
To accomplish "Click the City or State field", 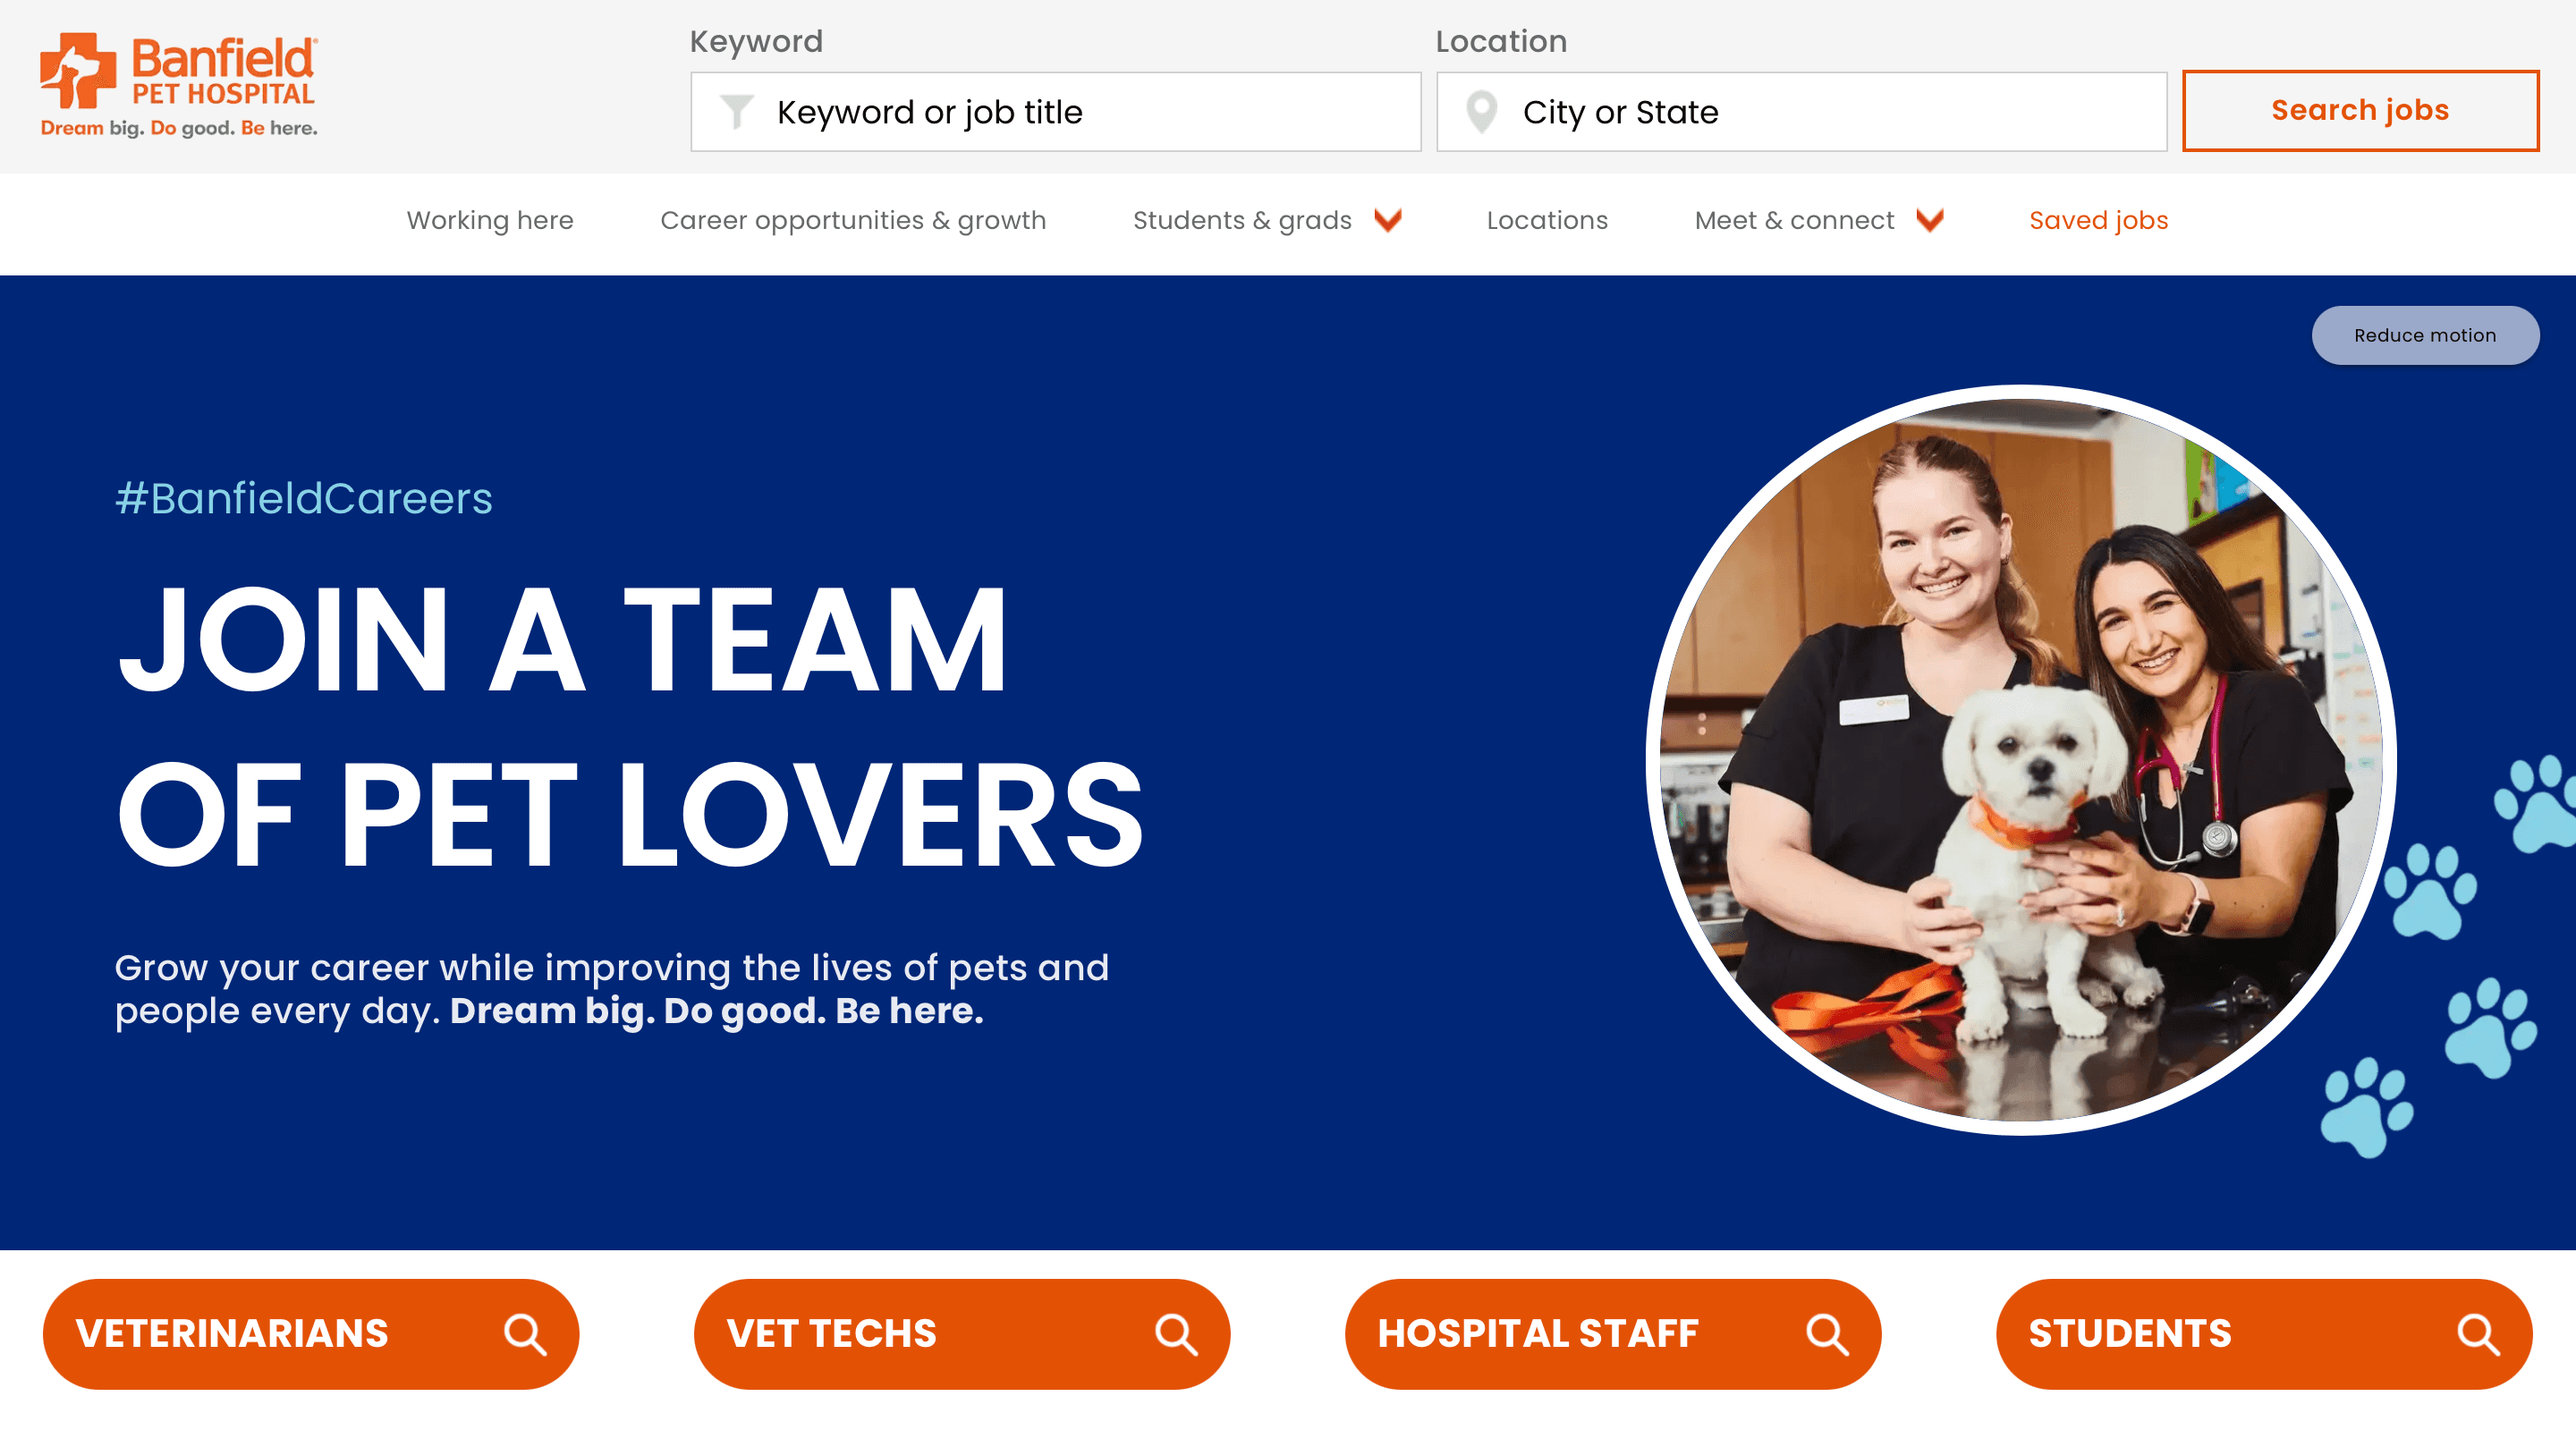I will coord(1801,112).
